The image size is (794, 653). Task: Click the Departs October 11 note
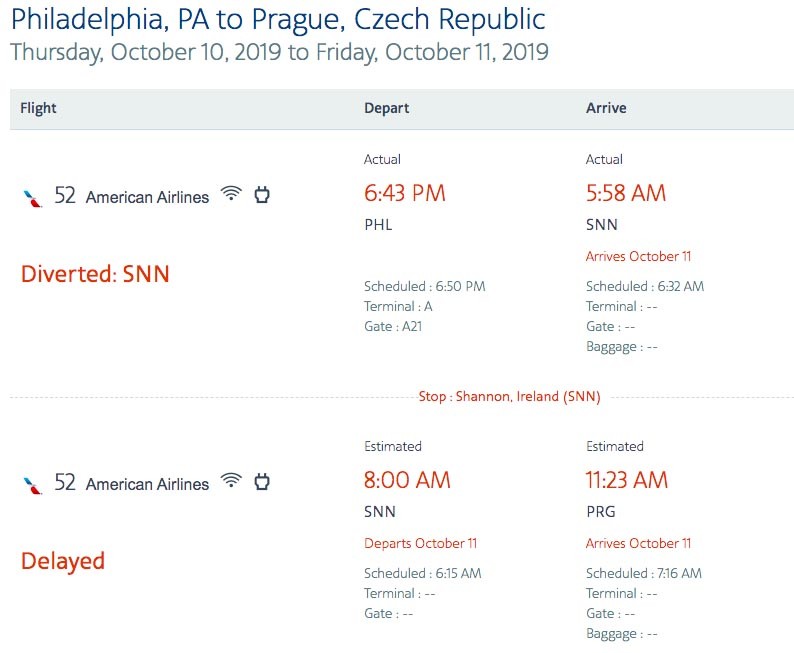(x=420, y=543)
